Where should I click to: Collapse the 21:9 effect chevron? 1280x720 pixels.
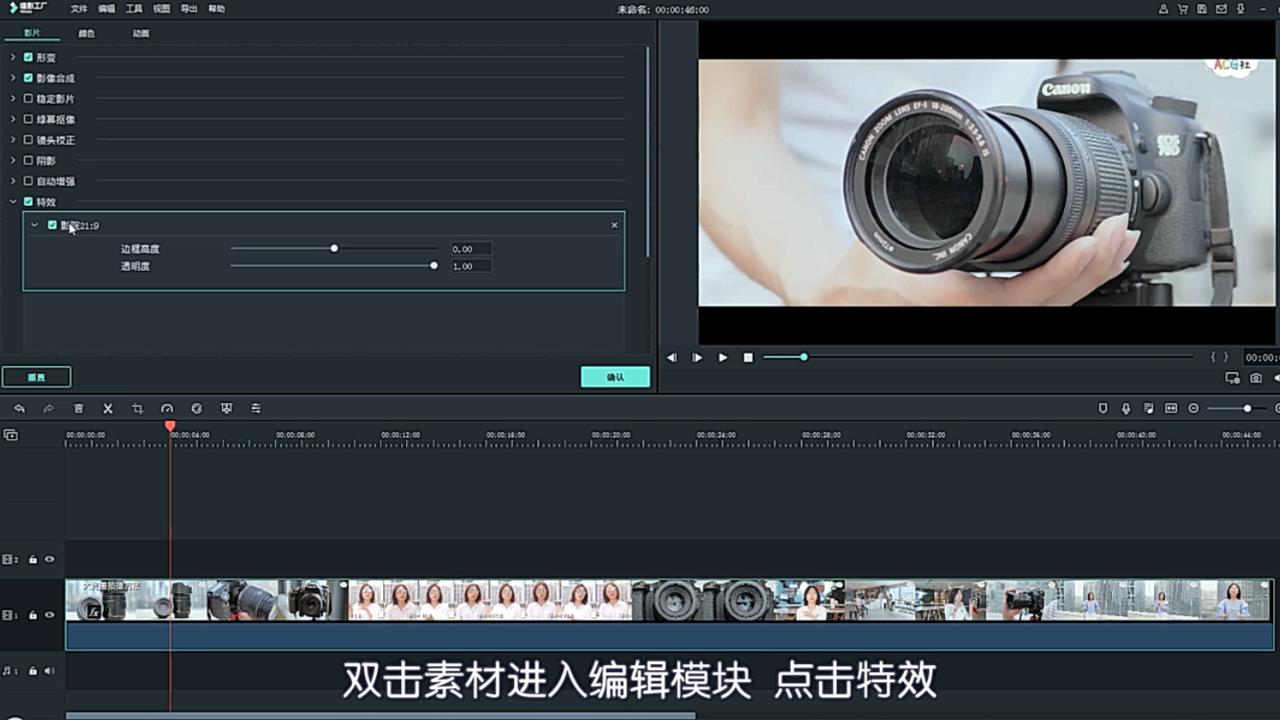point(34,225)
